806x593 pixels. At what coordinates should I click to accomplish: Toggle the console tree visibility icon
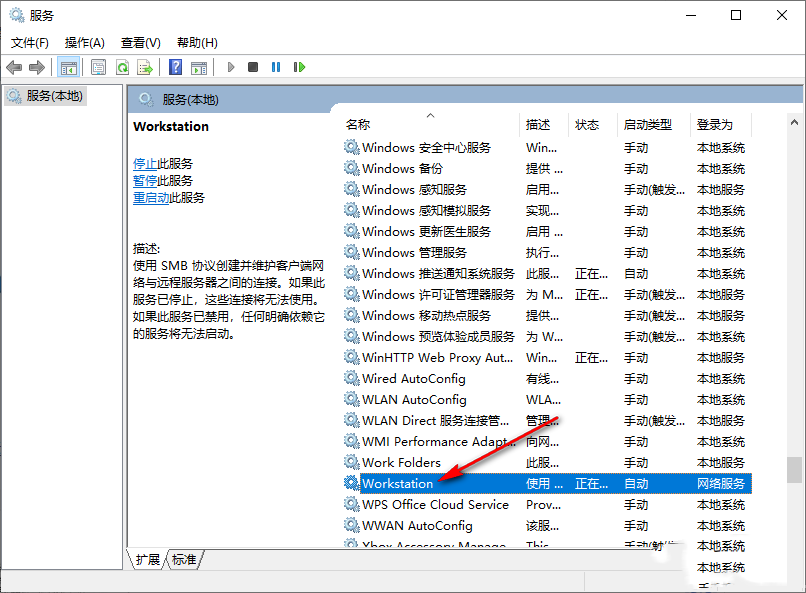(x=69, y=67)
